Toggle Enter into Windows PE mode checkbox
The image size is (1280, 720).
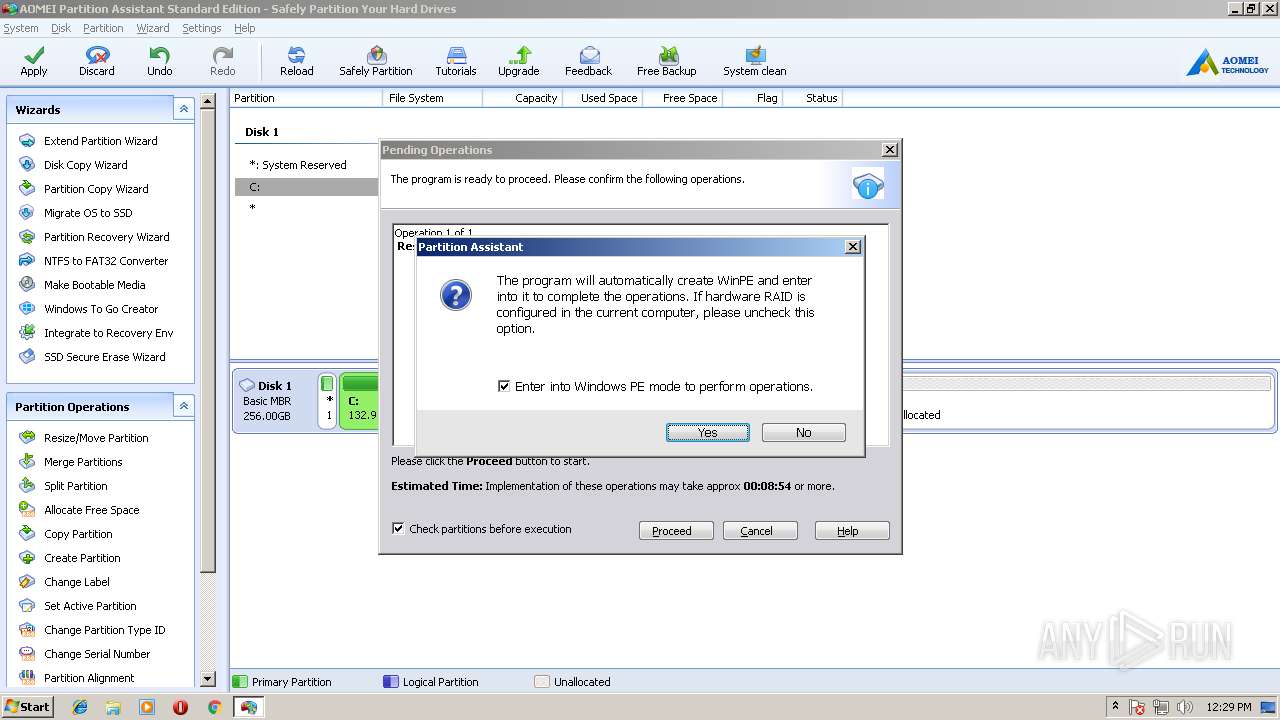(x=504, y=386)
